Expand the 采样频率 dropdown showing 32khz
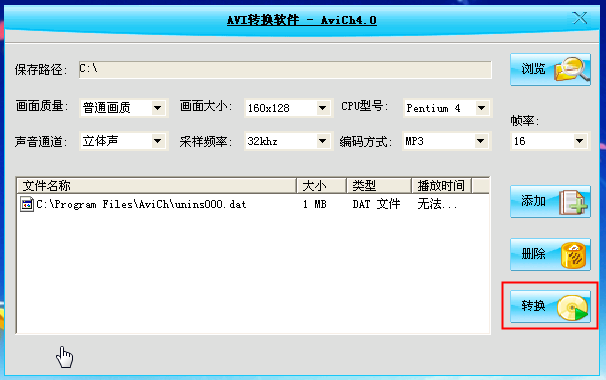The image size is (606, 380). pyautogui.click(x=288, y=141)
